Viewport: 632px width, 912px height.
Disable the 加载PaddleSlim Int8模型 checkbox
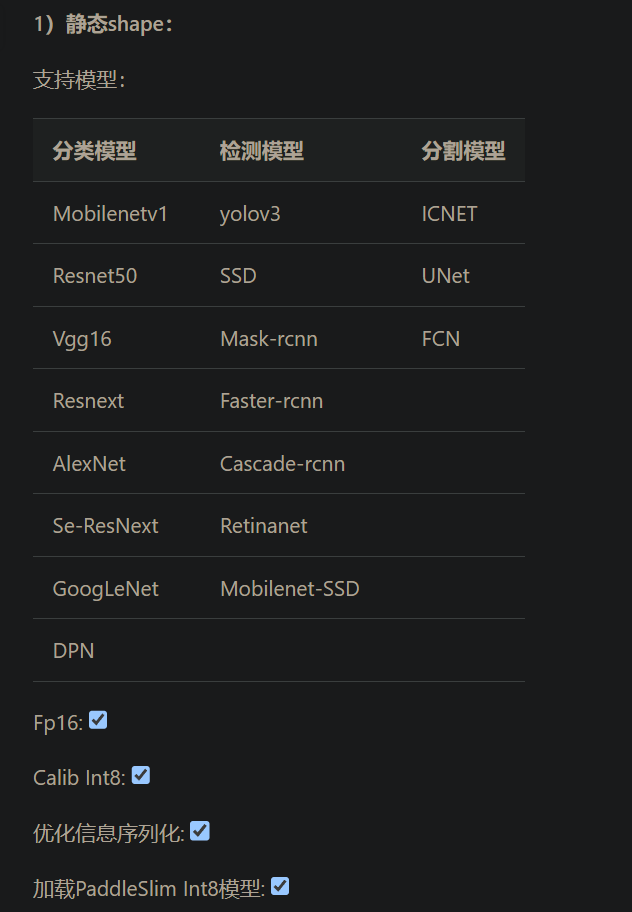click(x=280, y=886)
